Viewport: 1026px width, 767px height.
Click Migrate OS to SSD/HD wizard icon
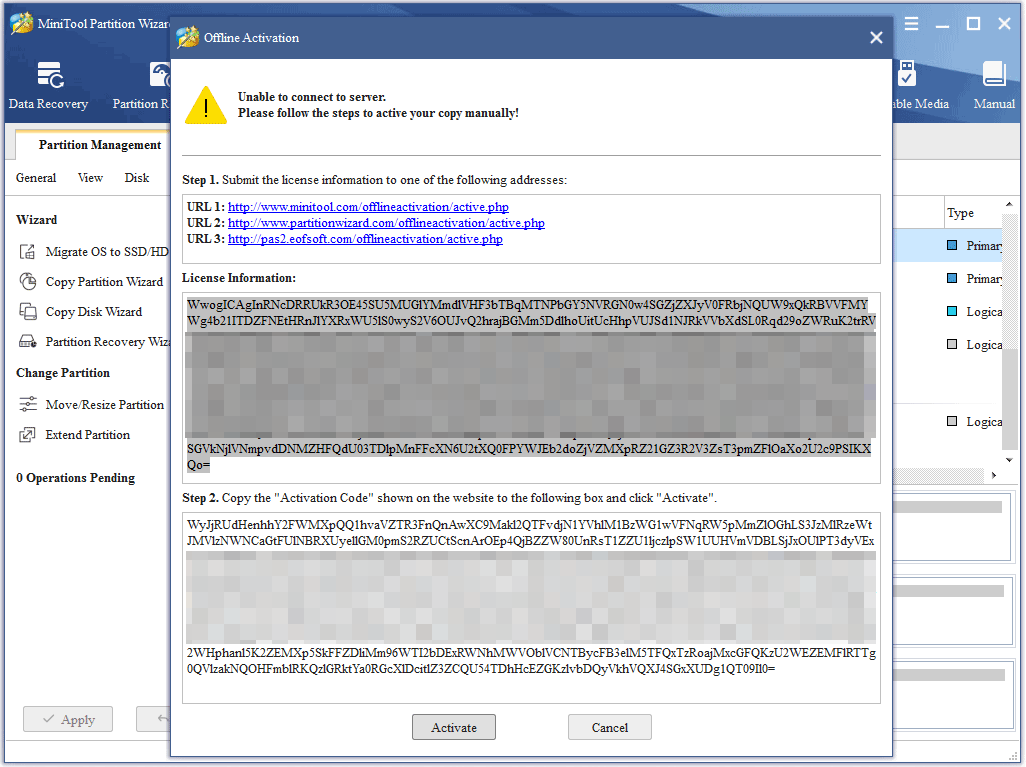click(x=27, y=251)
